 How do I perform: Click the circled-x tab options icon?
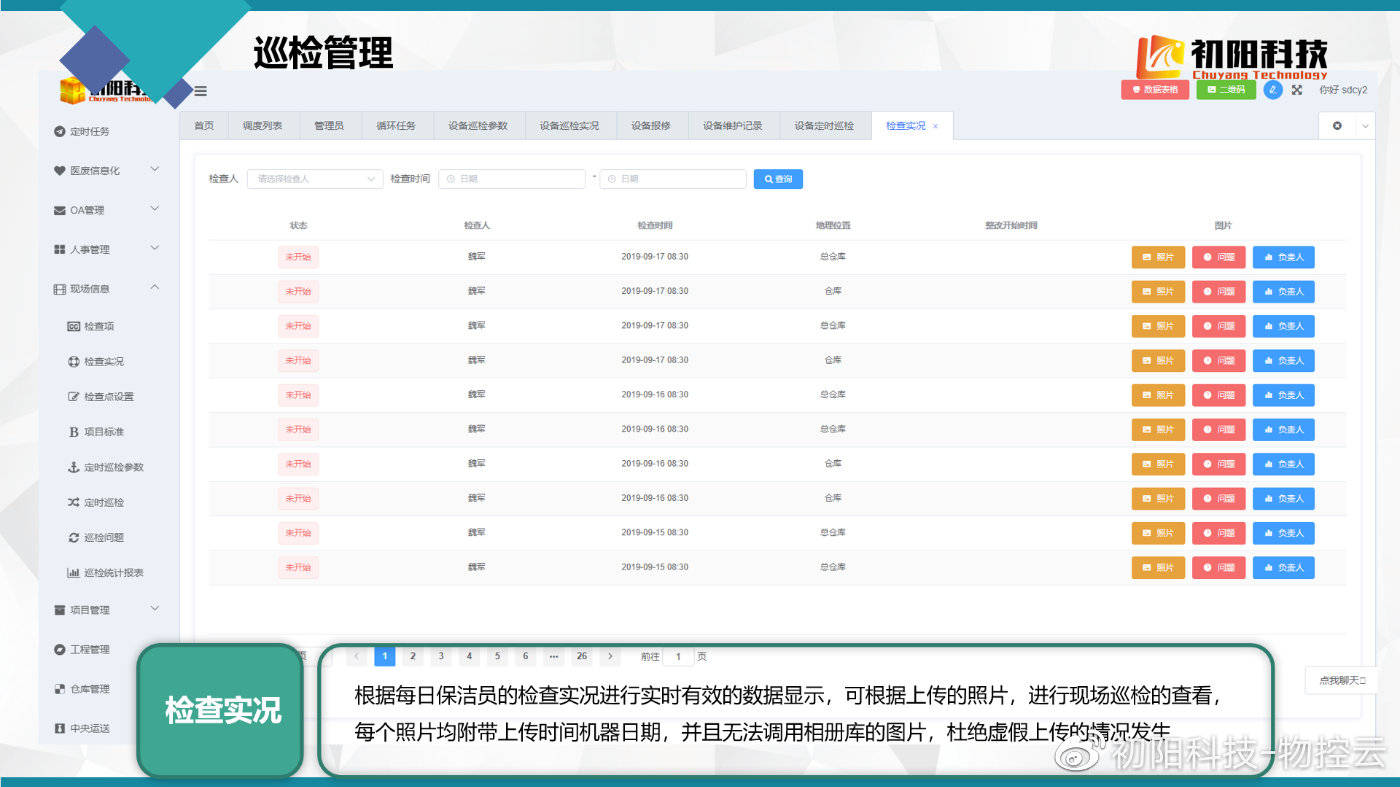click(x=1338, y=125)
